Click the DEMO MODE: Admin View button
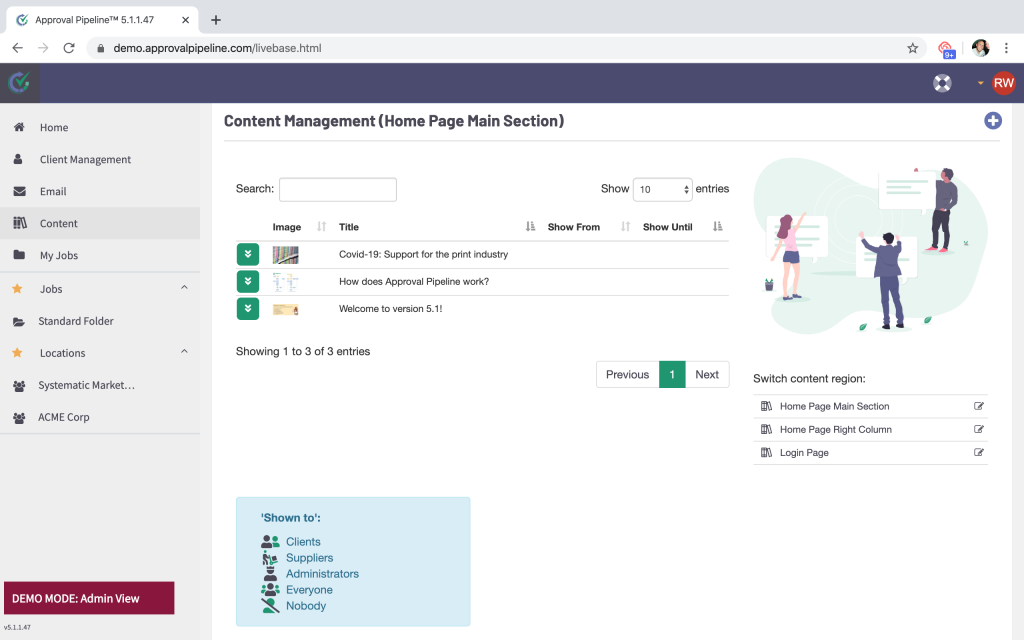 89,598
